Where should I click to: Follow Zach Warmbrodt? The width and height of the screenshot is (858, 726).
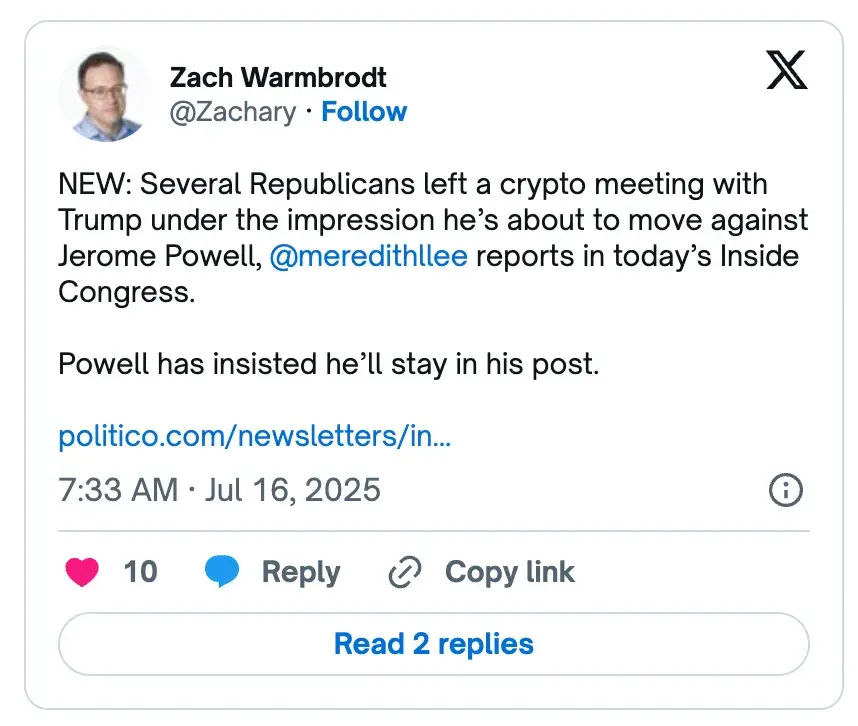point(364,111)
